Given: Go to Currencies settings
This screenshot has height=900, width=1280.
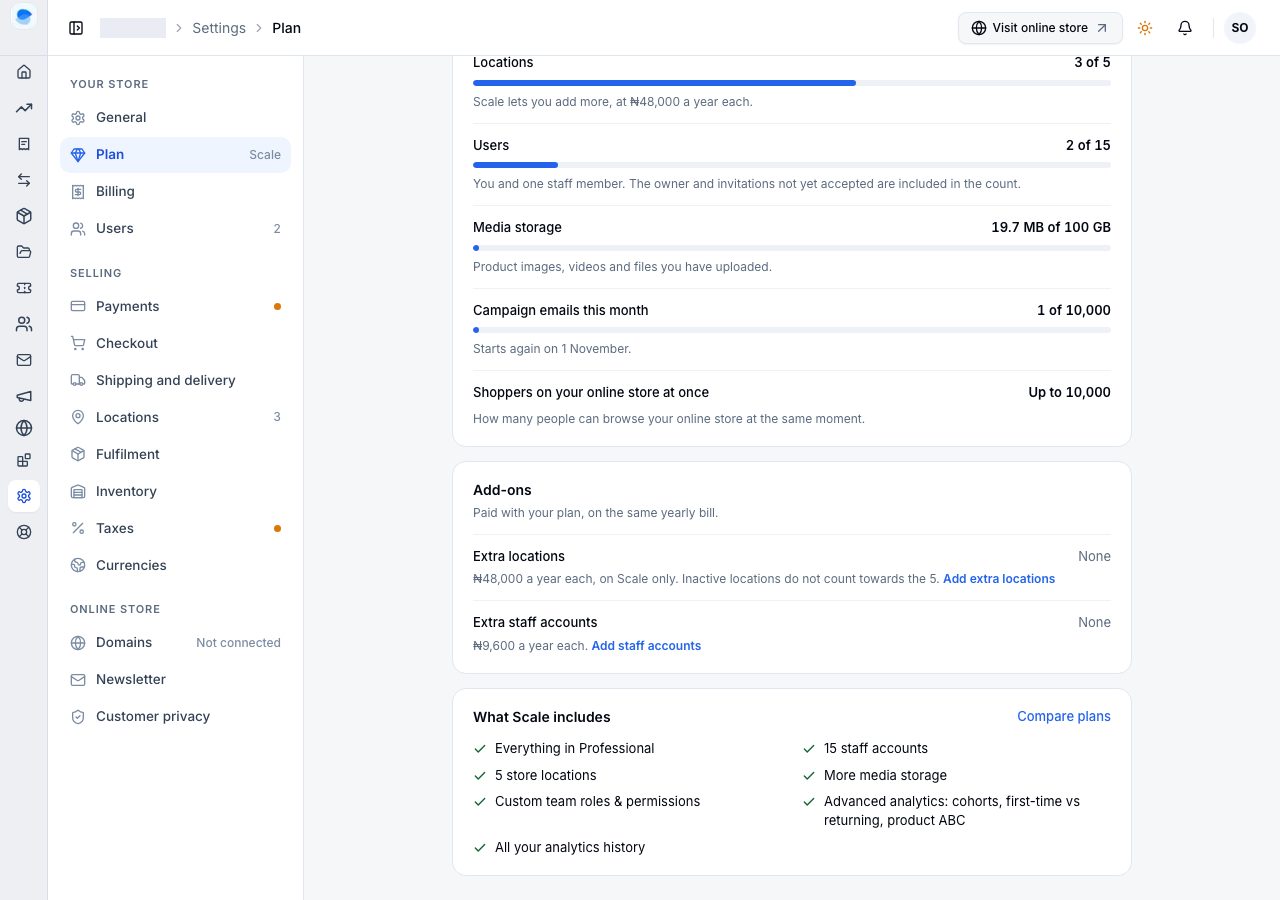Looking at the screenshot, I should click(176, 566).
